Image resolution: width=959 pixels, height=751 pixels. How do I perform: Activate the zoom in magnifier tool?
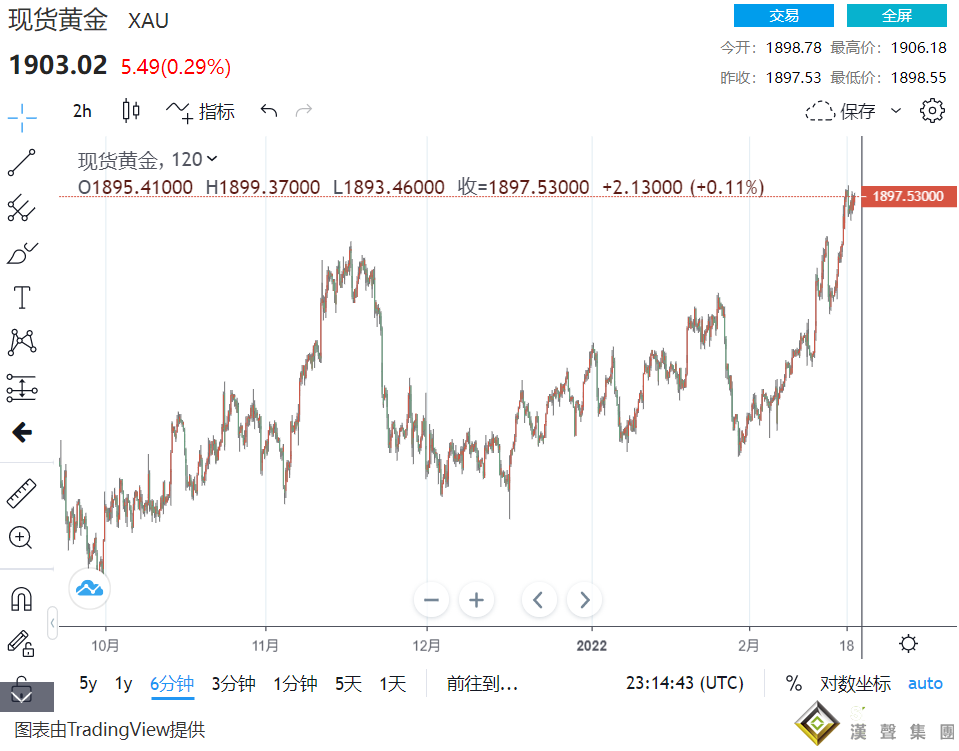[x=22, y=538]
